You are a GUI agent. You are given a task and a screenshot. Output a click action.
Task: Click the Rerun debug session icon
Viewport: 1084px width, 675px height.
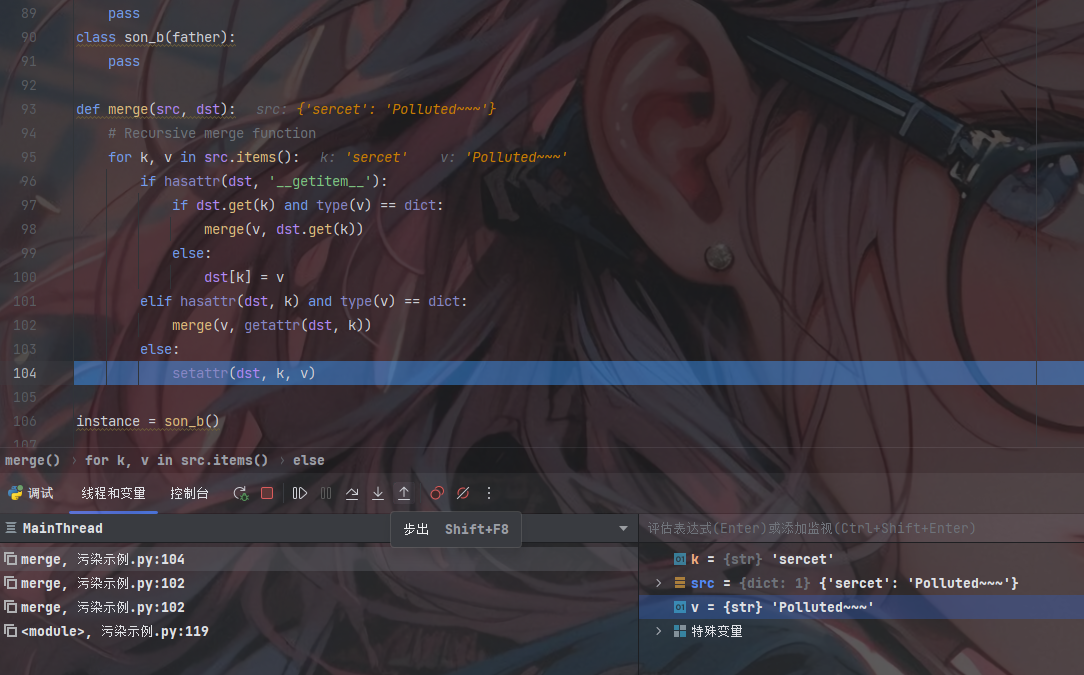[240, 493]
